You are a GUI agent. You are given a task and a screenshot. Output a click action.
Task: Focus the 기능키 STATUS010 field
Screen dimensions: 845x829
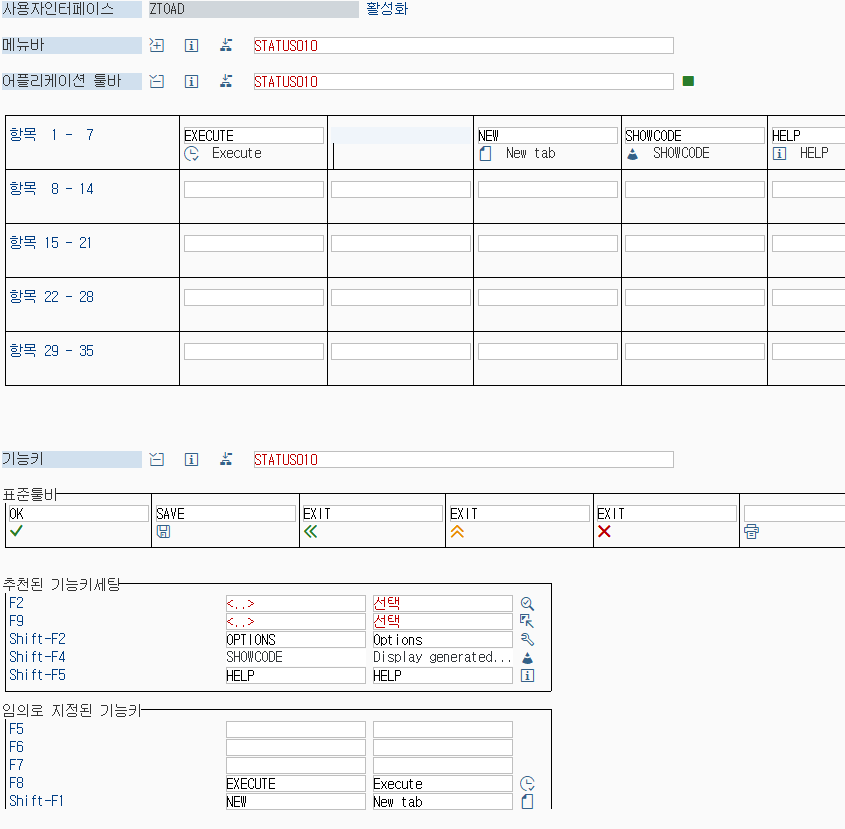point(463,459)
